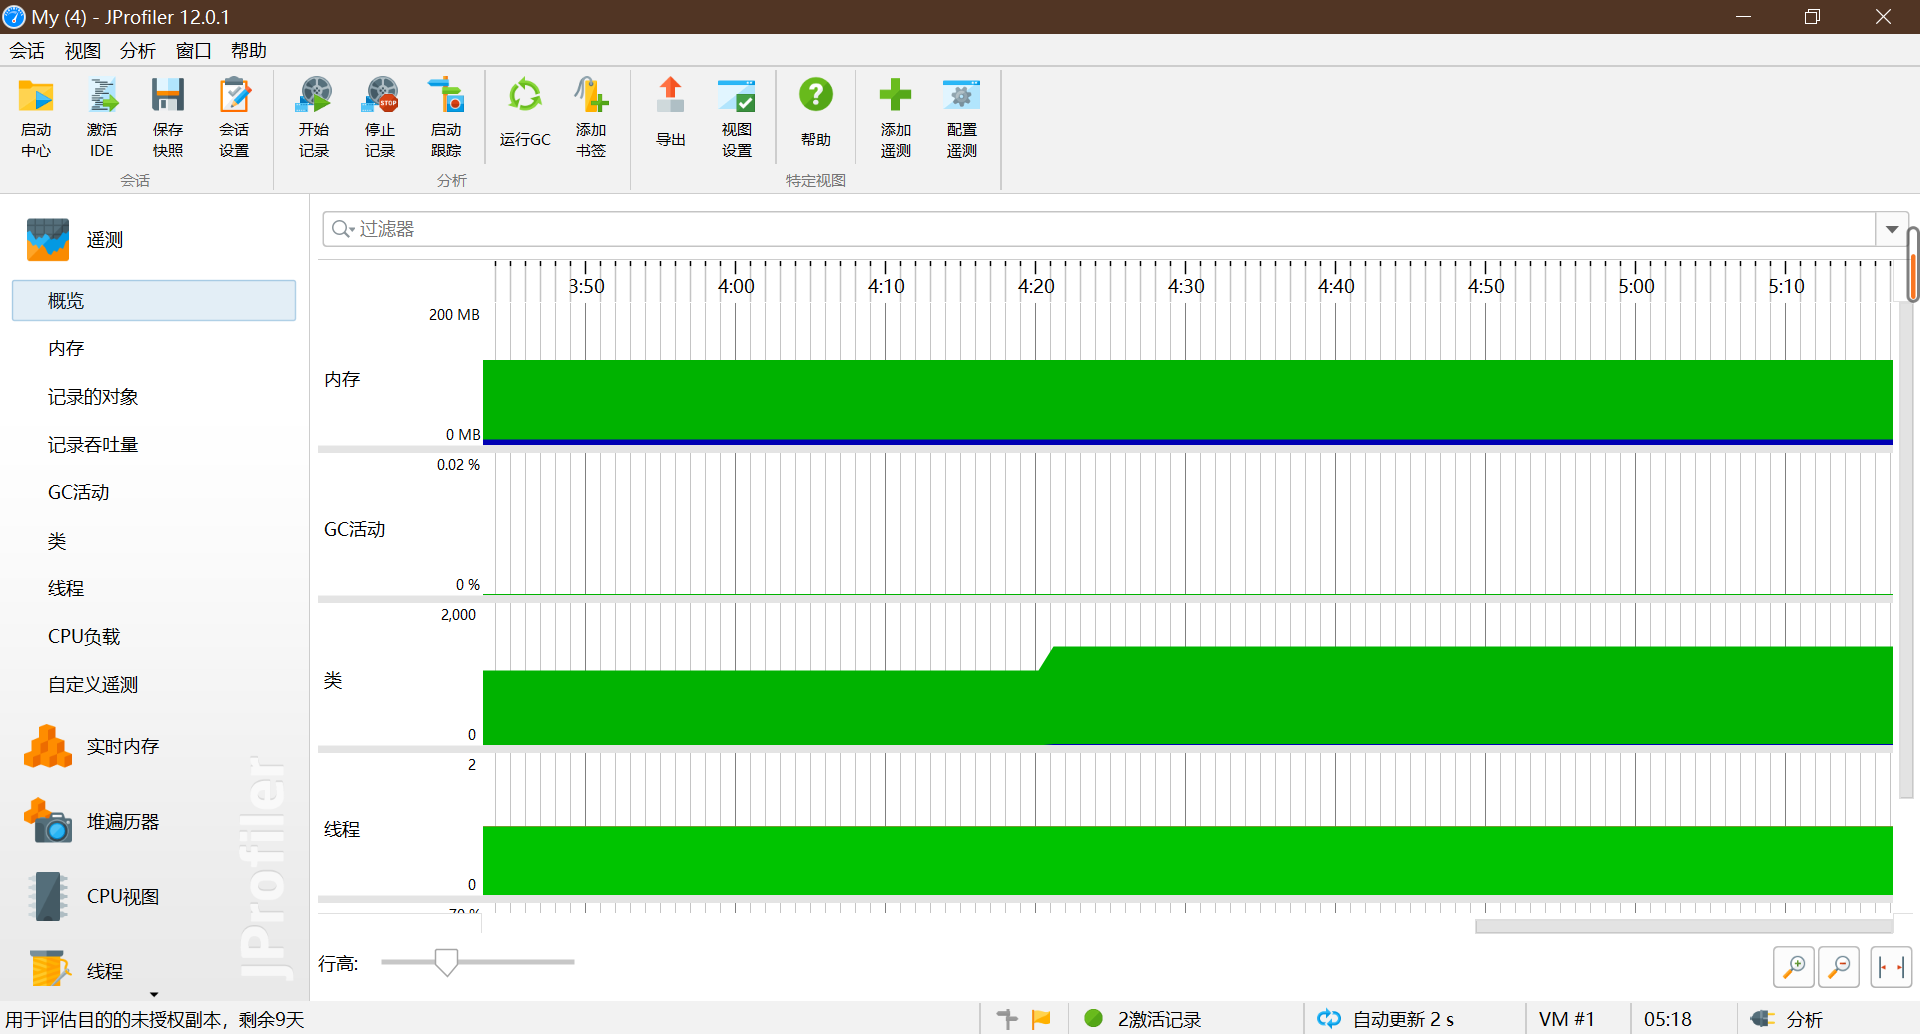Click the 导出 export icon
This screenshot has height=1034, width=1920.
click(671, 113)
